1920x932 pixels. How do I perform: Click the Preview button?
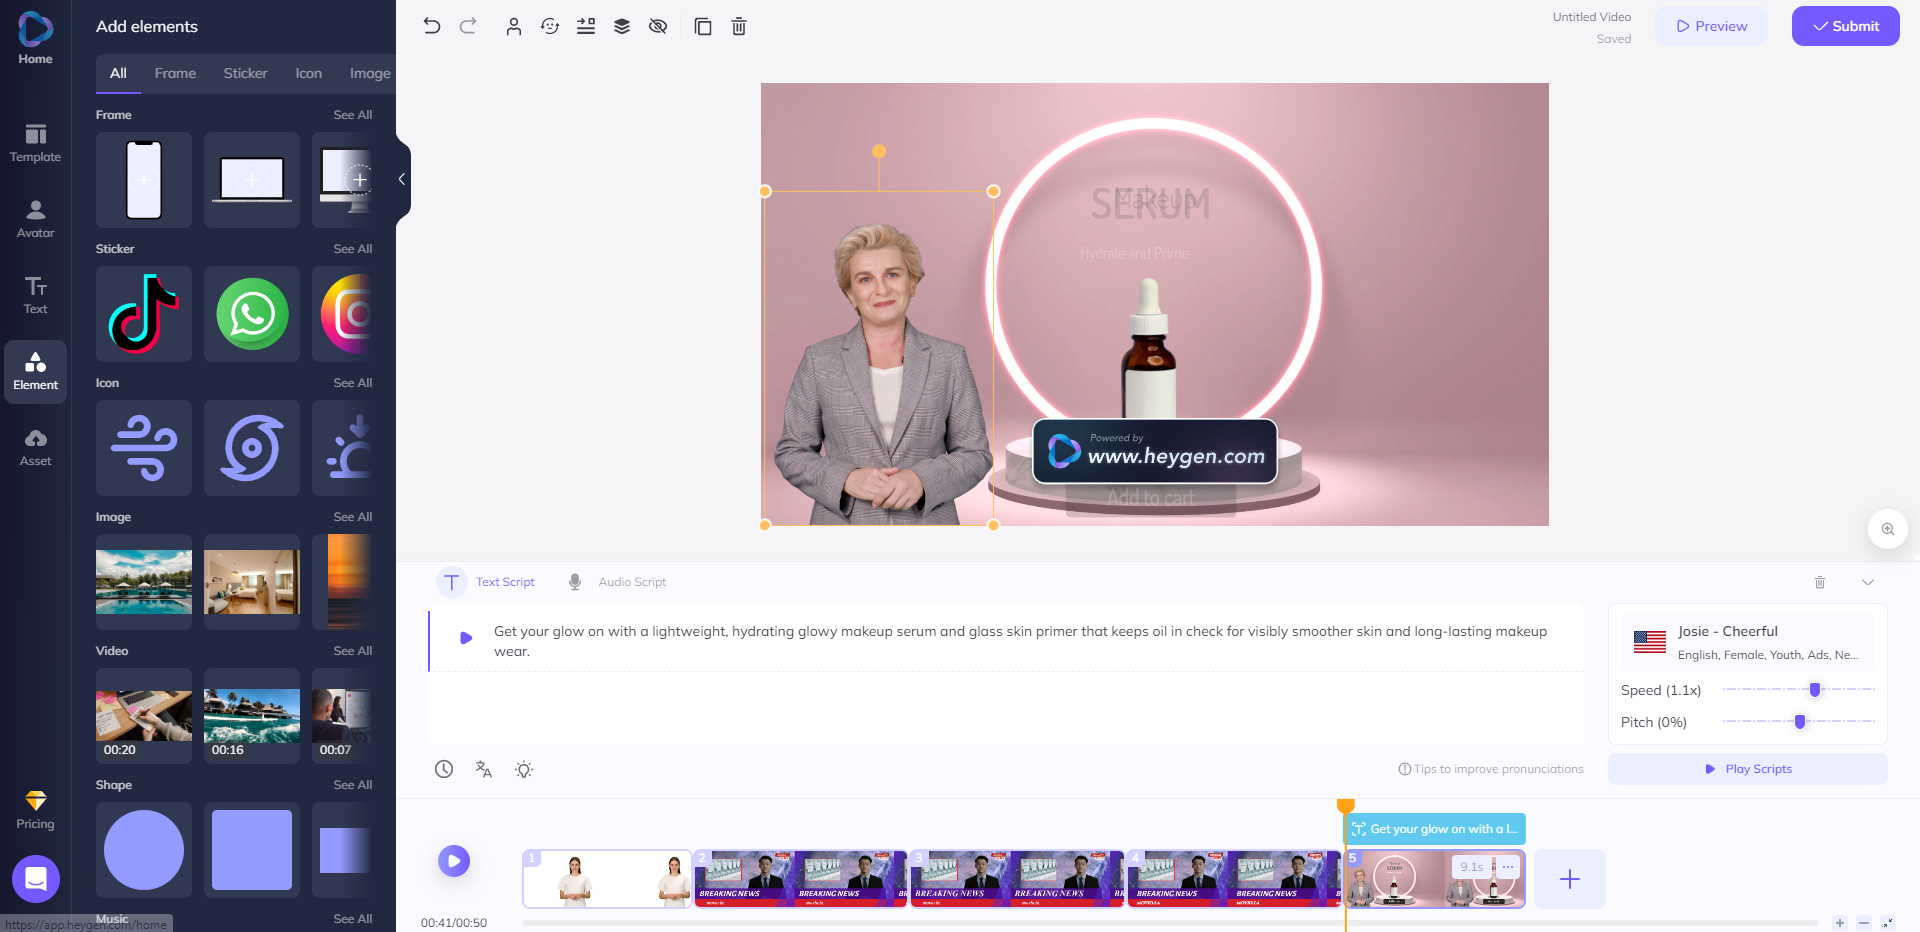pos(1712,26)
